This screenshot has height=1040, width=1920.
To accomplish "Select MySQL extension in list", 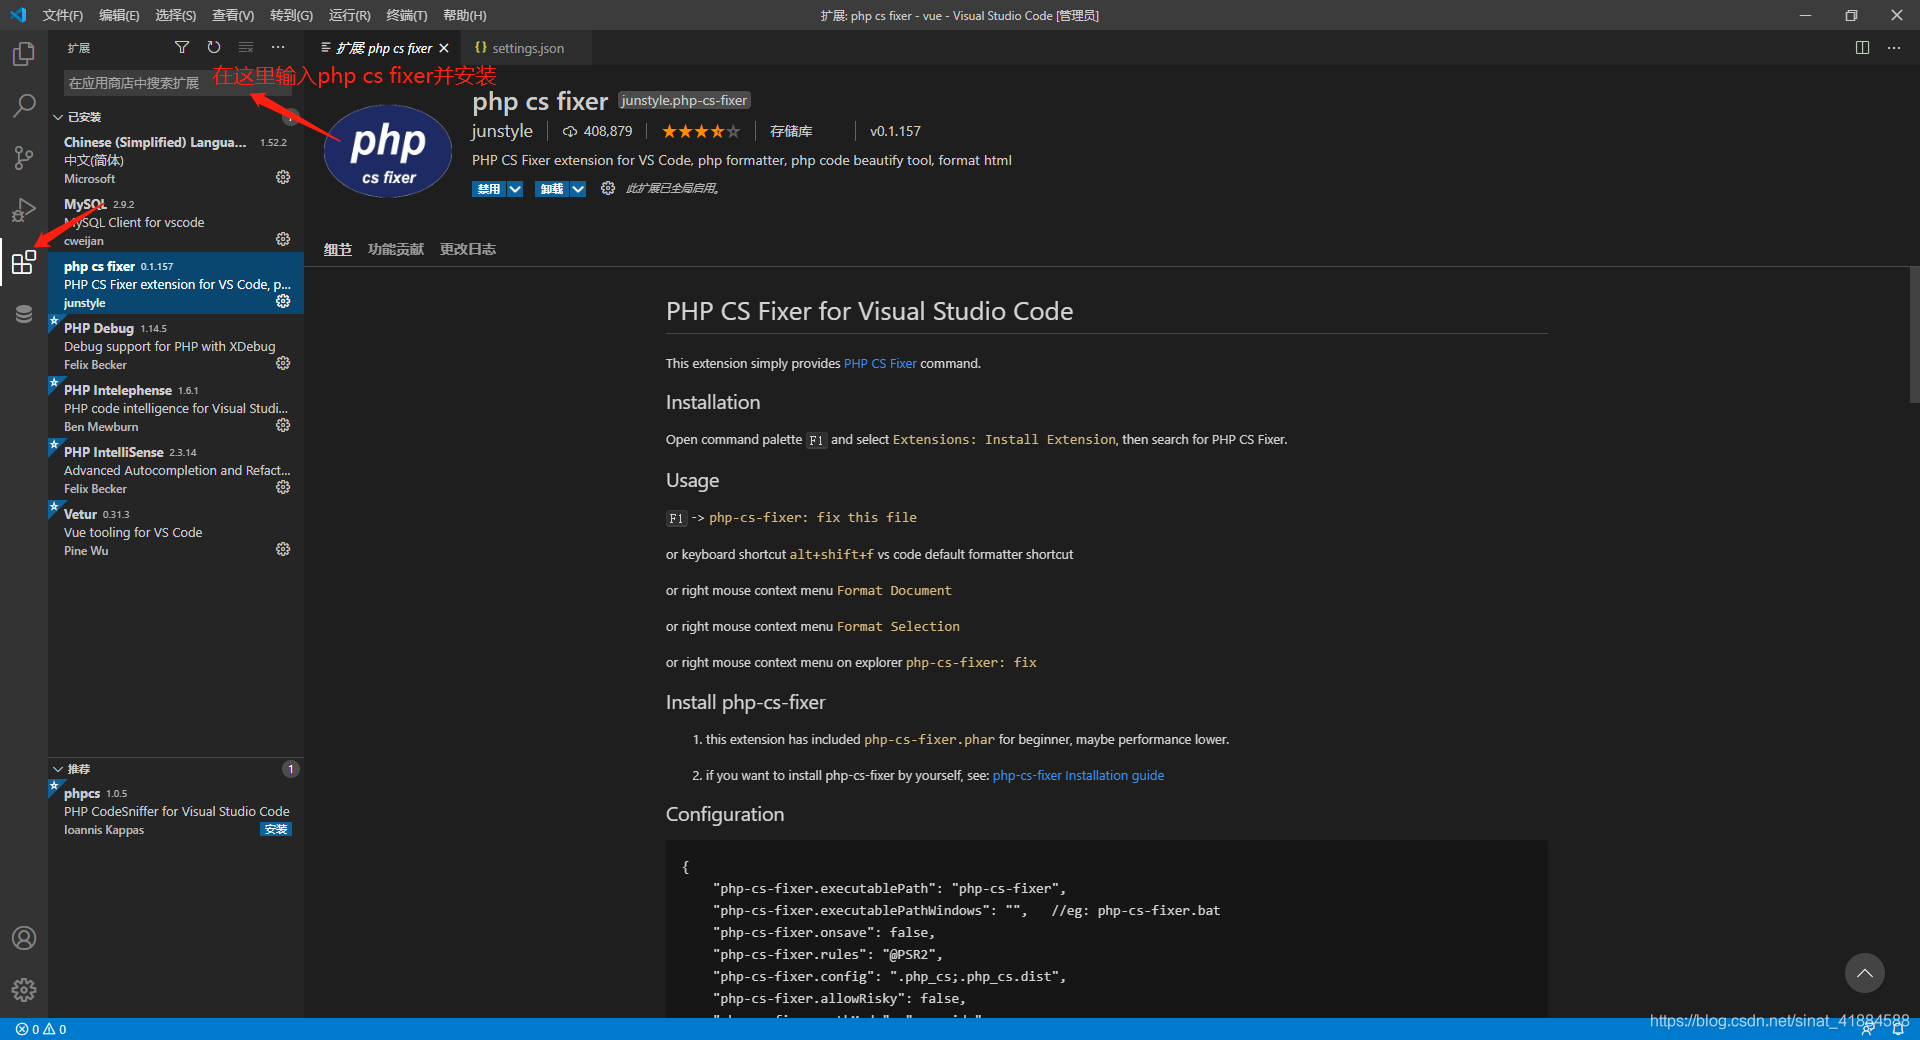I will point(176,221).
